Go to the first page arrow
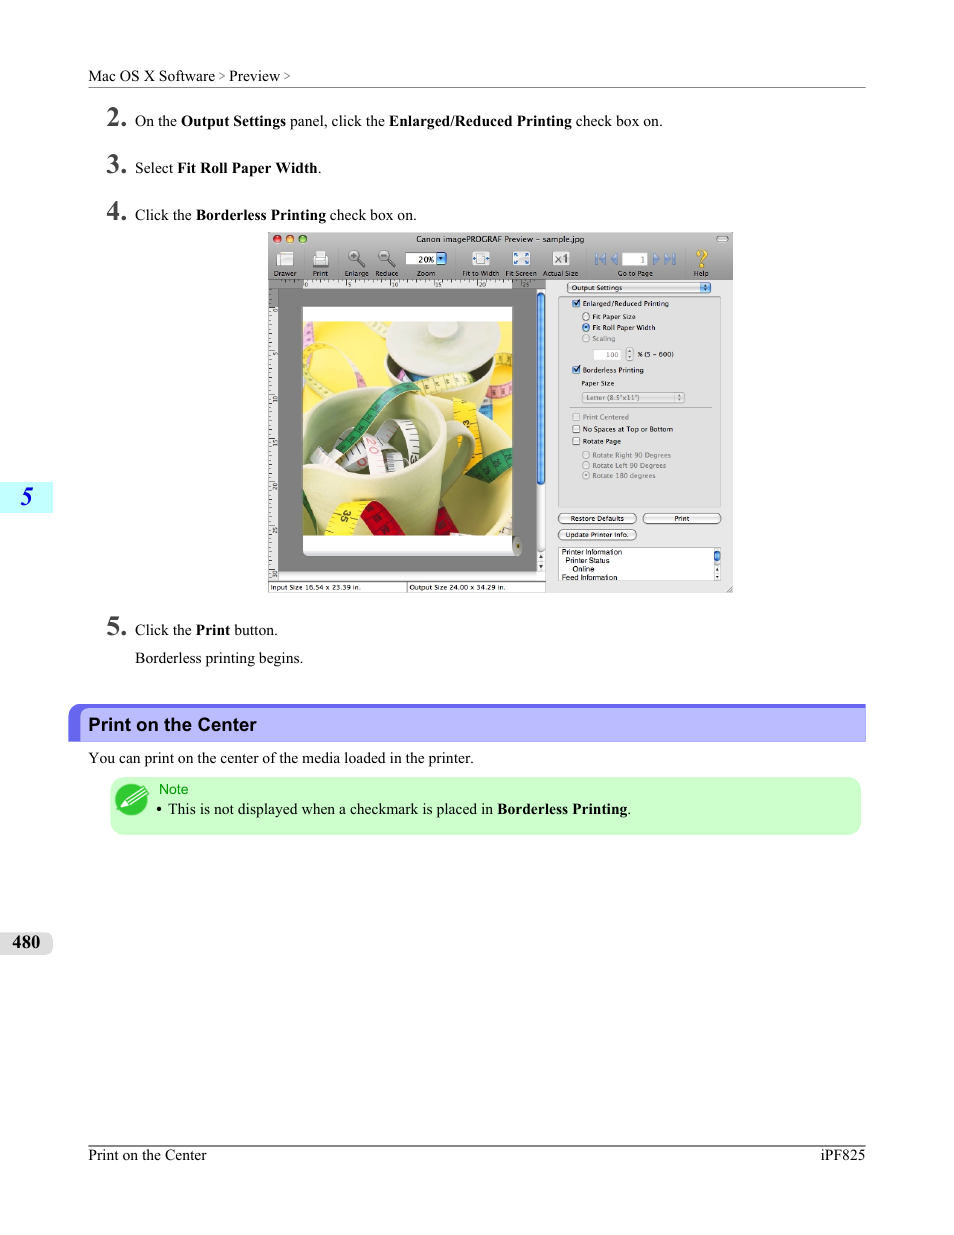 pyautogui.click(x=600, y=259)
